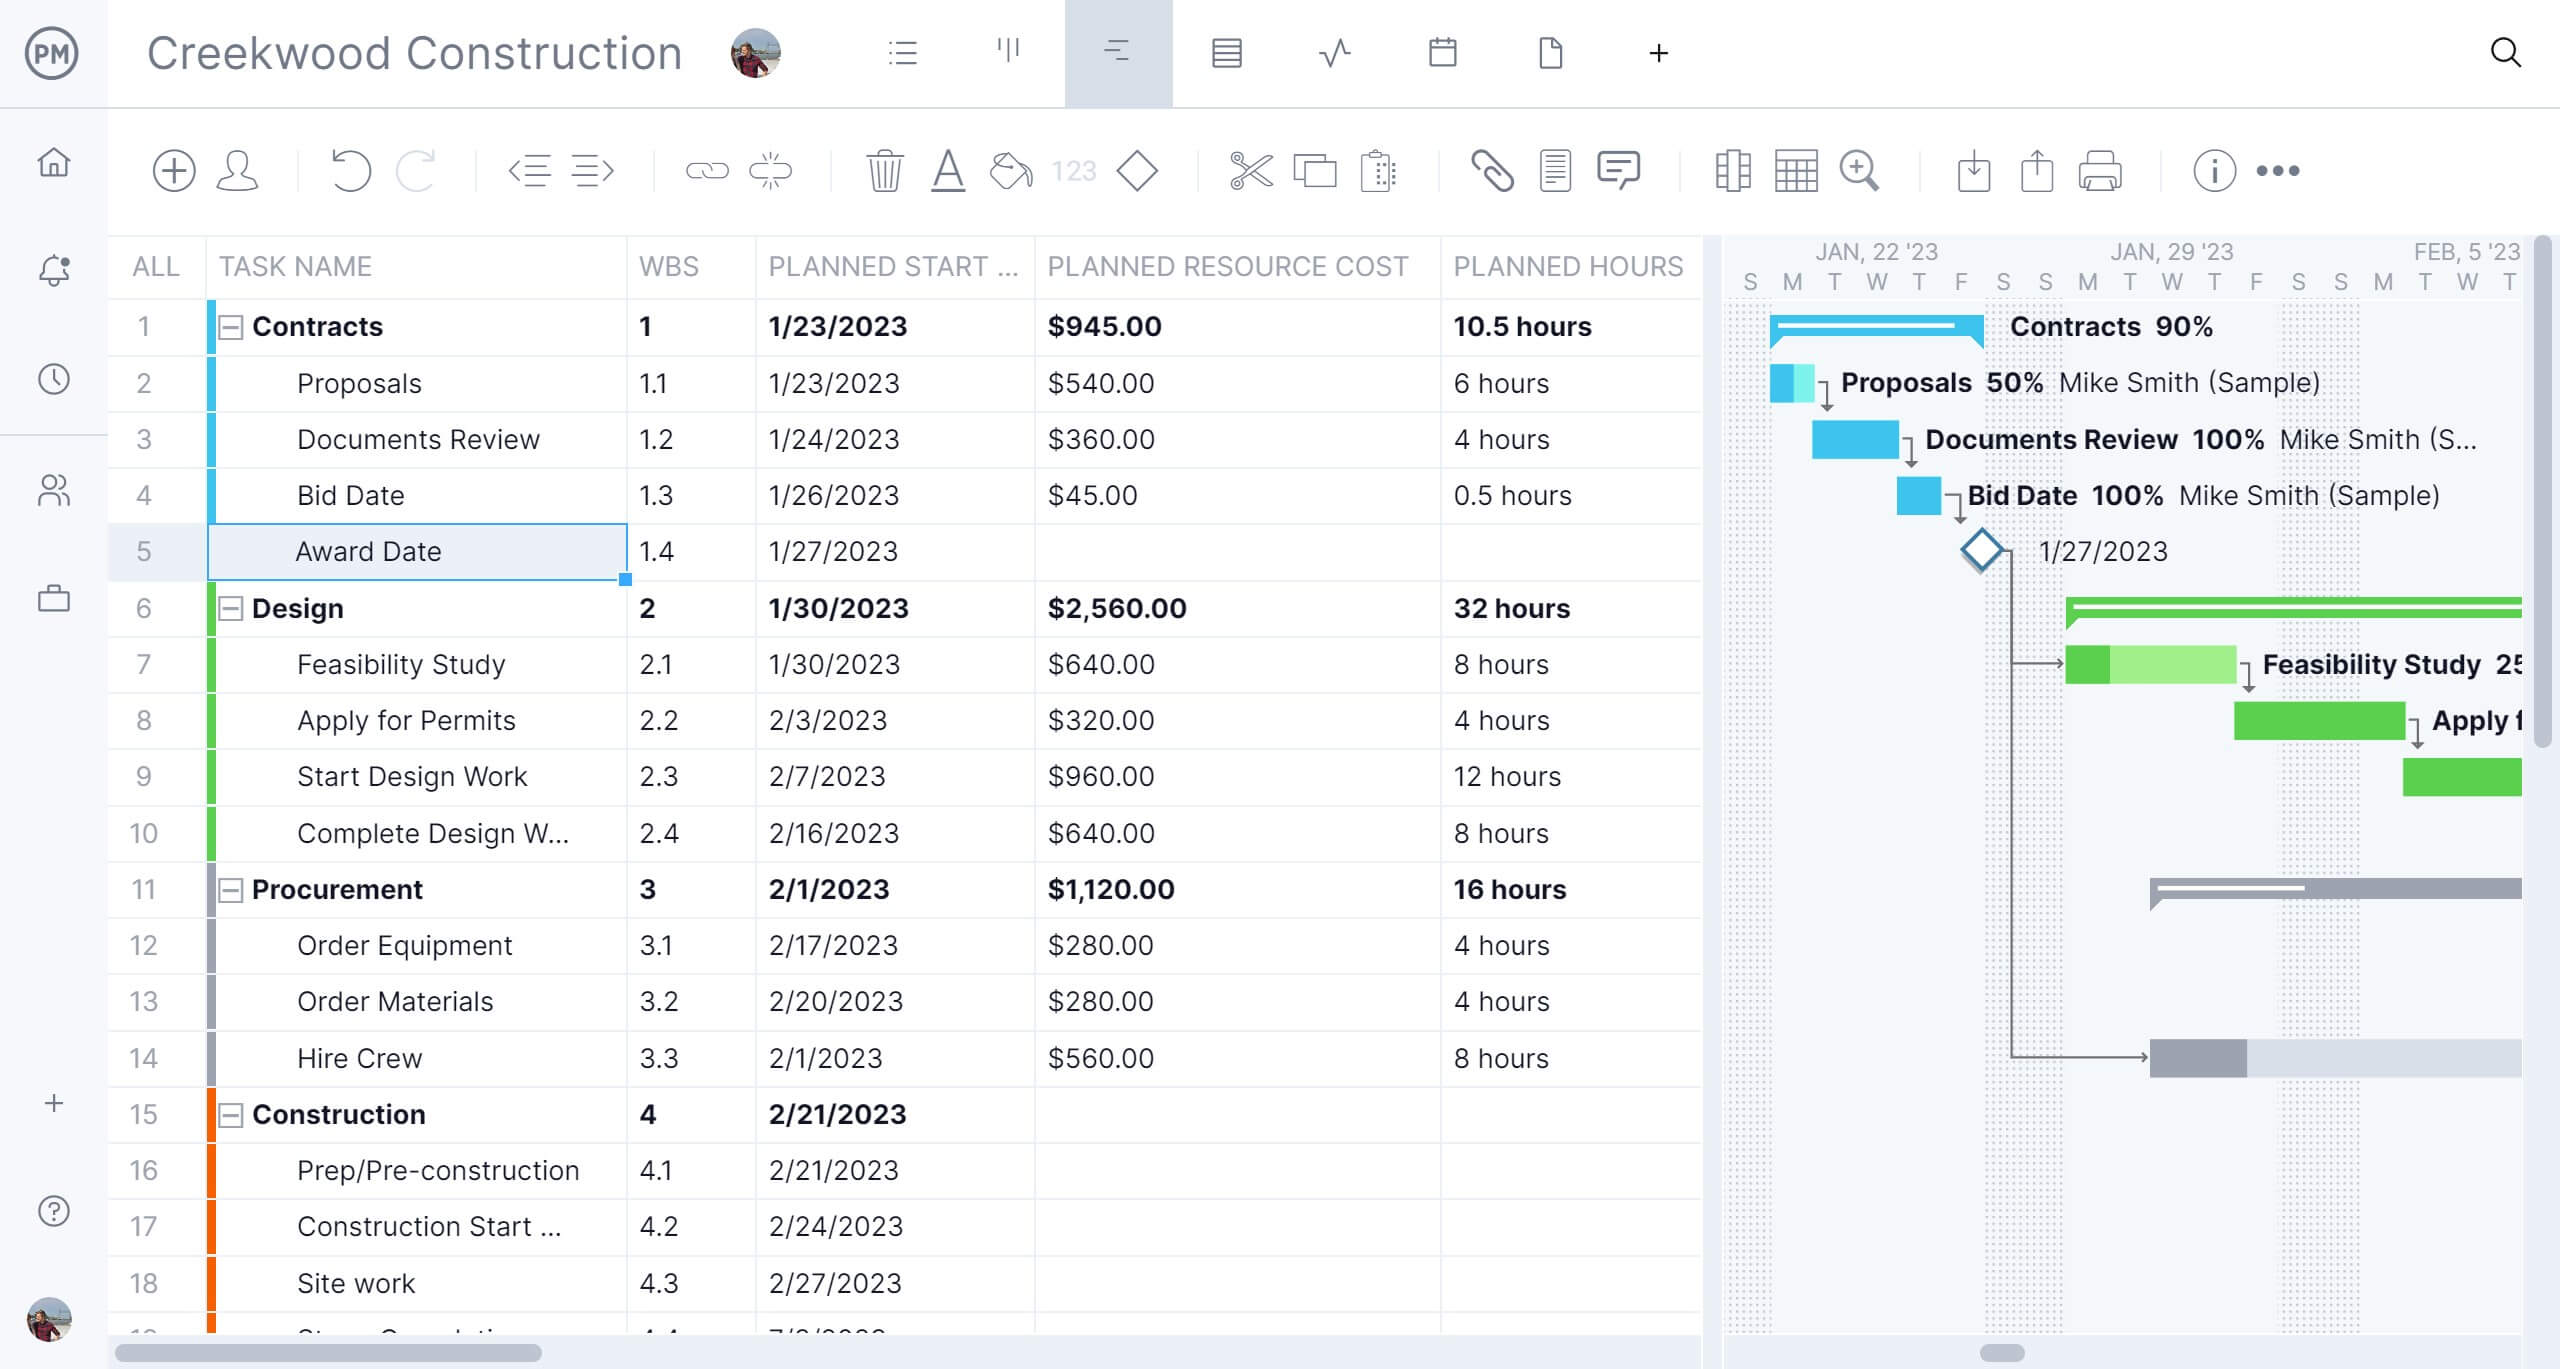Click the milestone diamond toolbar icon
This screenshot has width=2560, height=1369.
pyautogui.click(x=1137, y=171)
